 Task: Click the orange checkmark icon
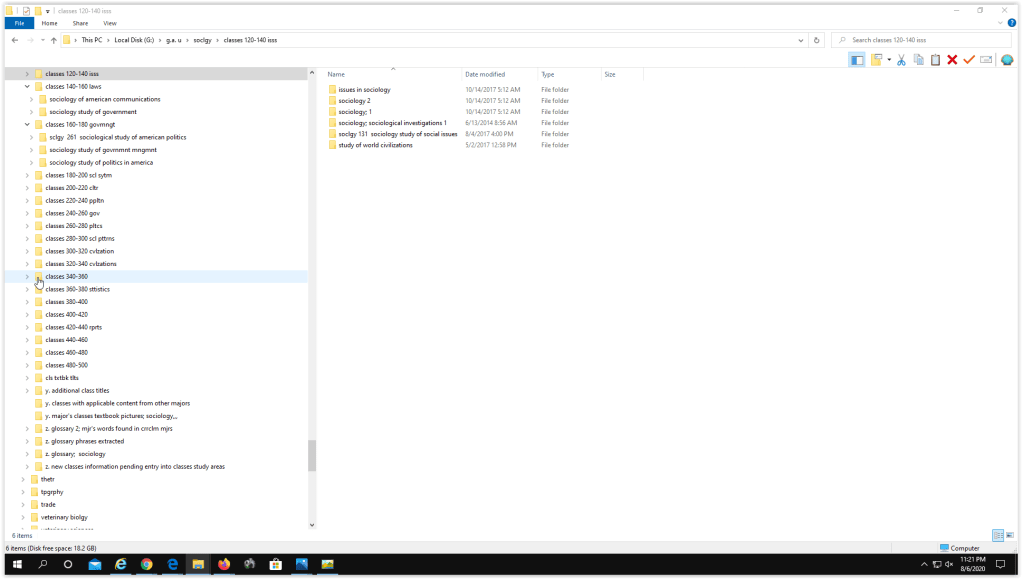click(969, 60)
